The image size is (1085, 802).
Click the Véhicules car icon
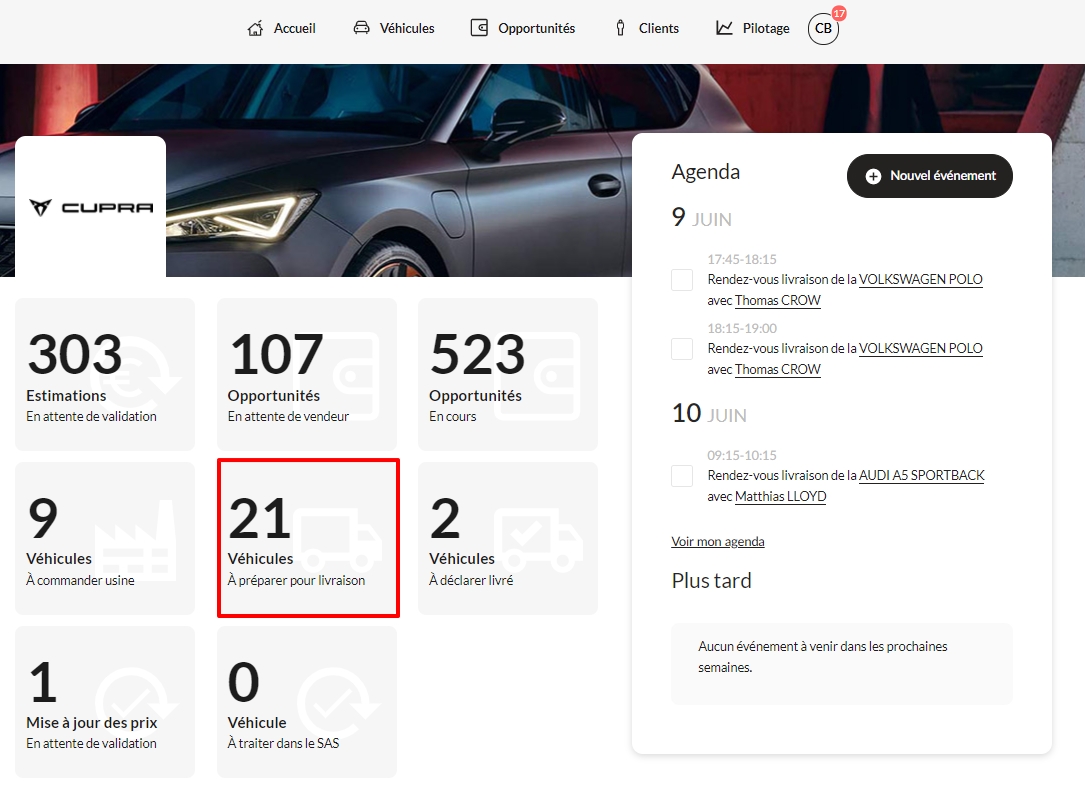click(x=361, y=28)
